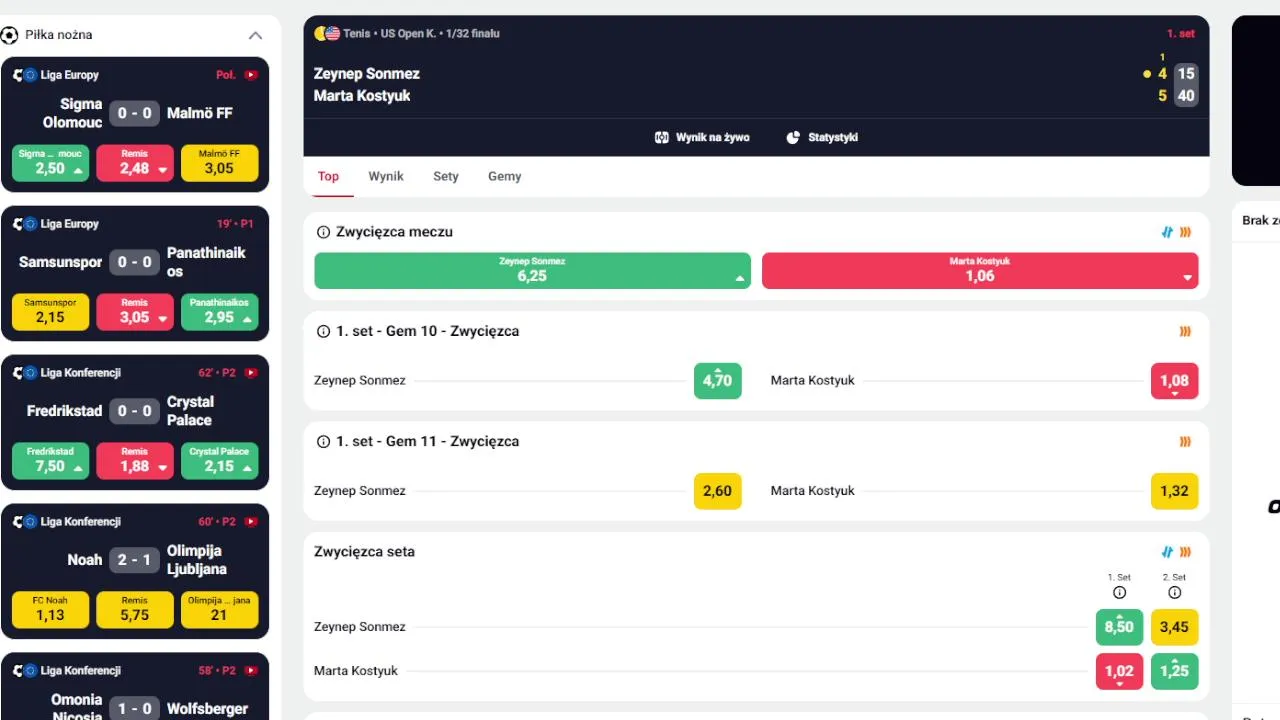The image size is (1280, 720).
Task: Click Liga Europy logo on Sigma Olomouc card
Action: pyautogui.click(x=24, y=75)
